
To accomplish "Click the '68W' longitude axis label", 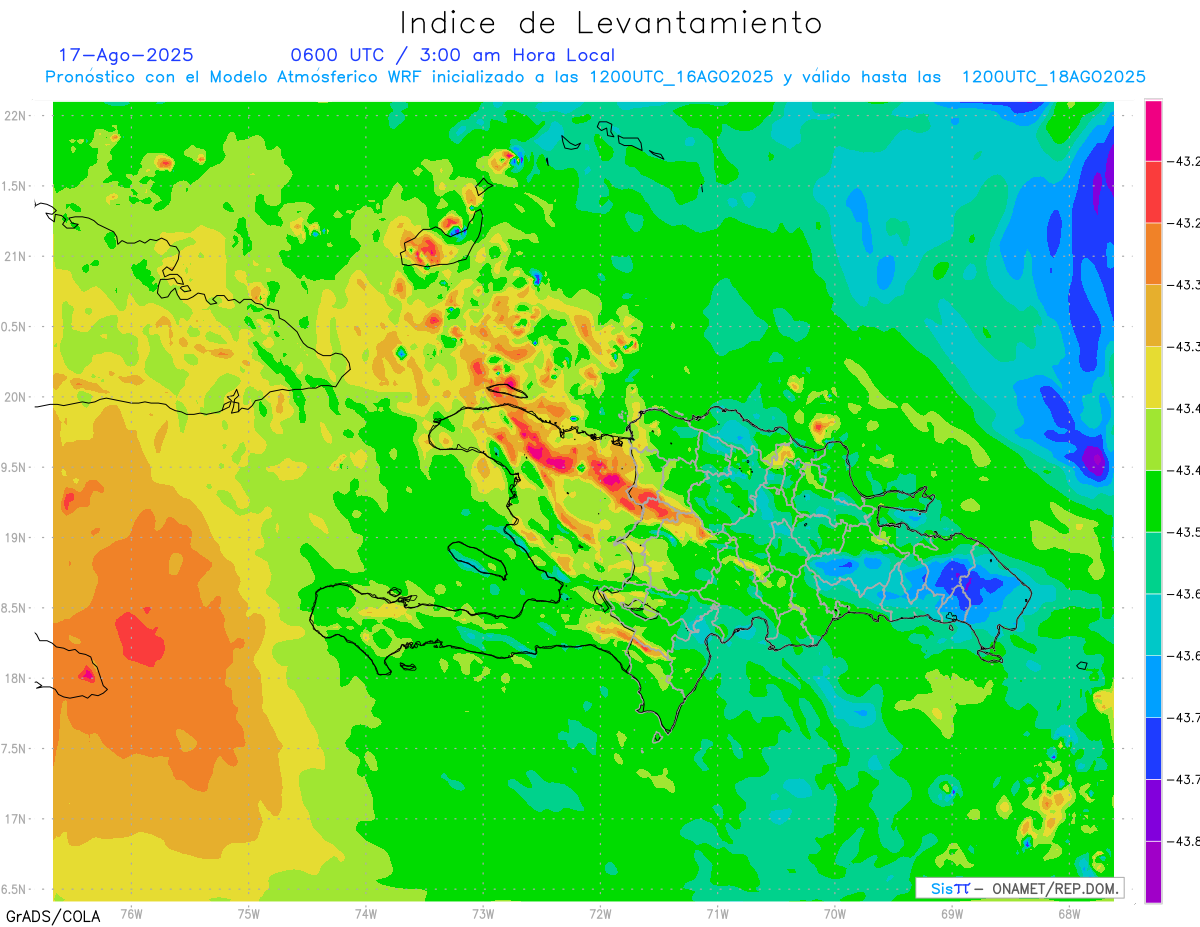I will click(x=1069, y=913).
